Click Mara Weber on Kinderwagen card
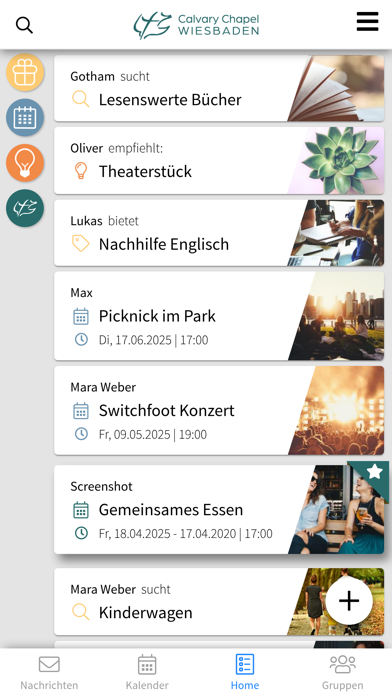 click(103, 589)
